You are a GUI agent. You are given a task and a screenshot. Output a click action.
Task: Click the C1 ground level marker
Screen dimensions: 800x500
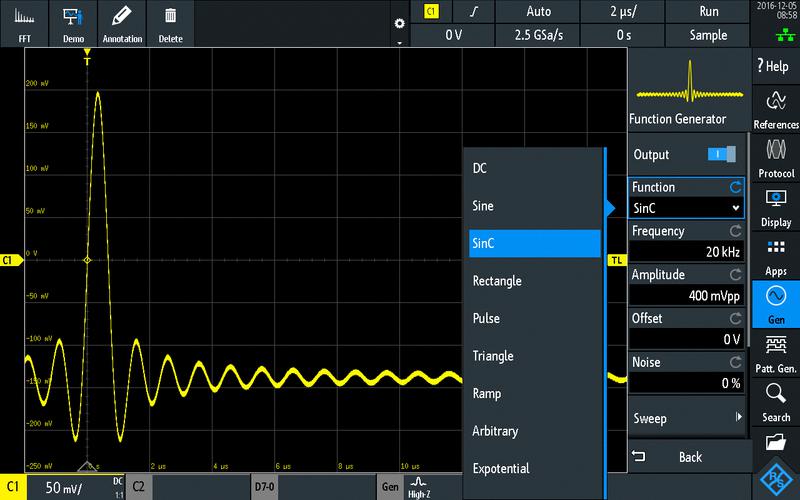11,260
